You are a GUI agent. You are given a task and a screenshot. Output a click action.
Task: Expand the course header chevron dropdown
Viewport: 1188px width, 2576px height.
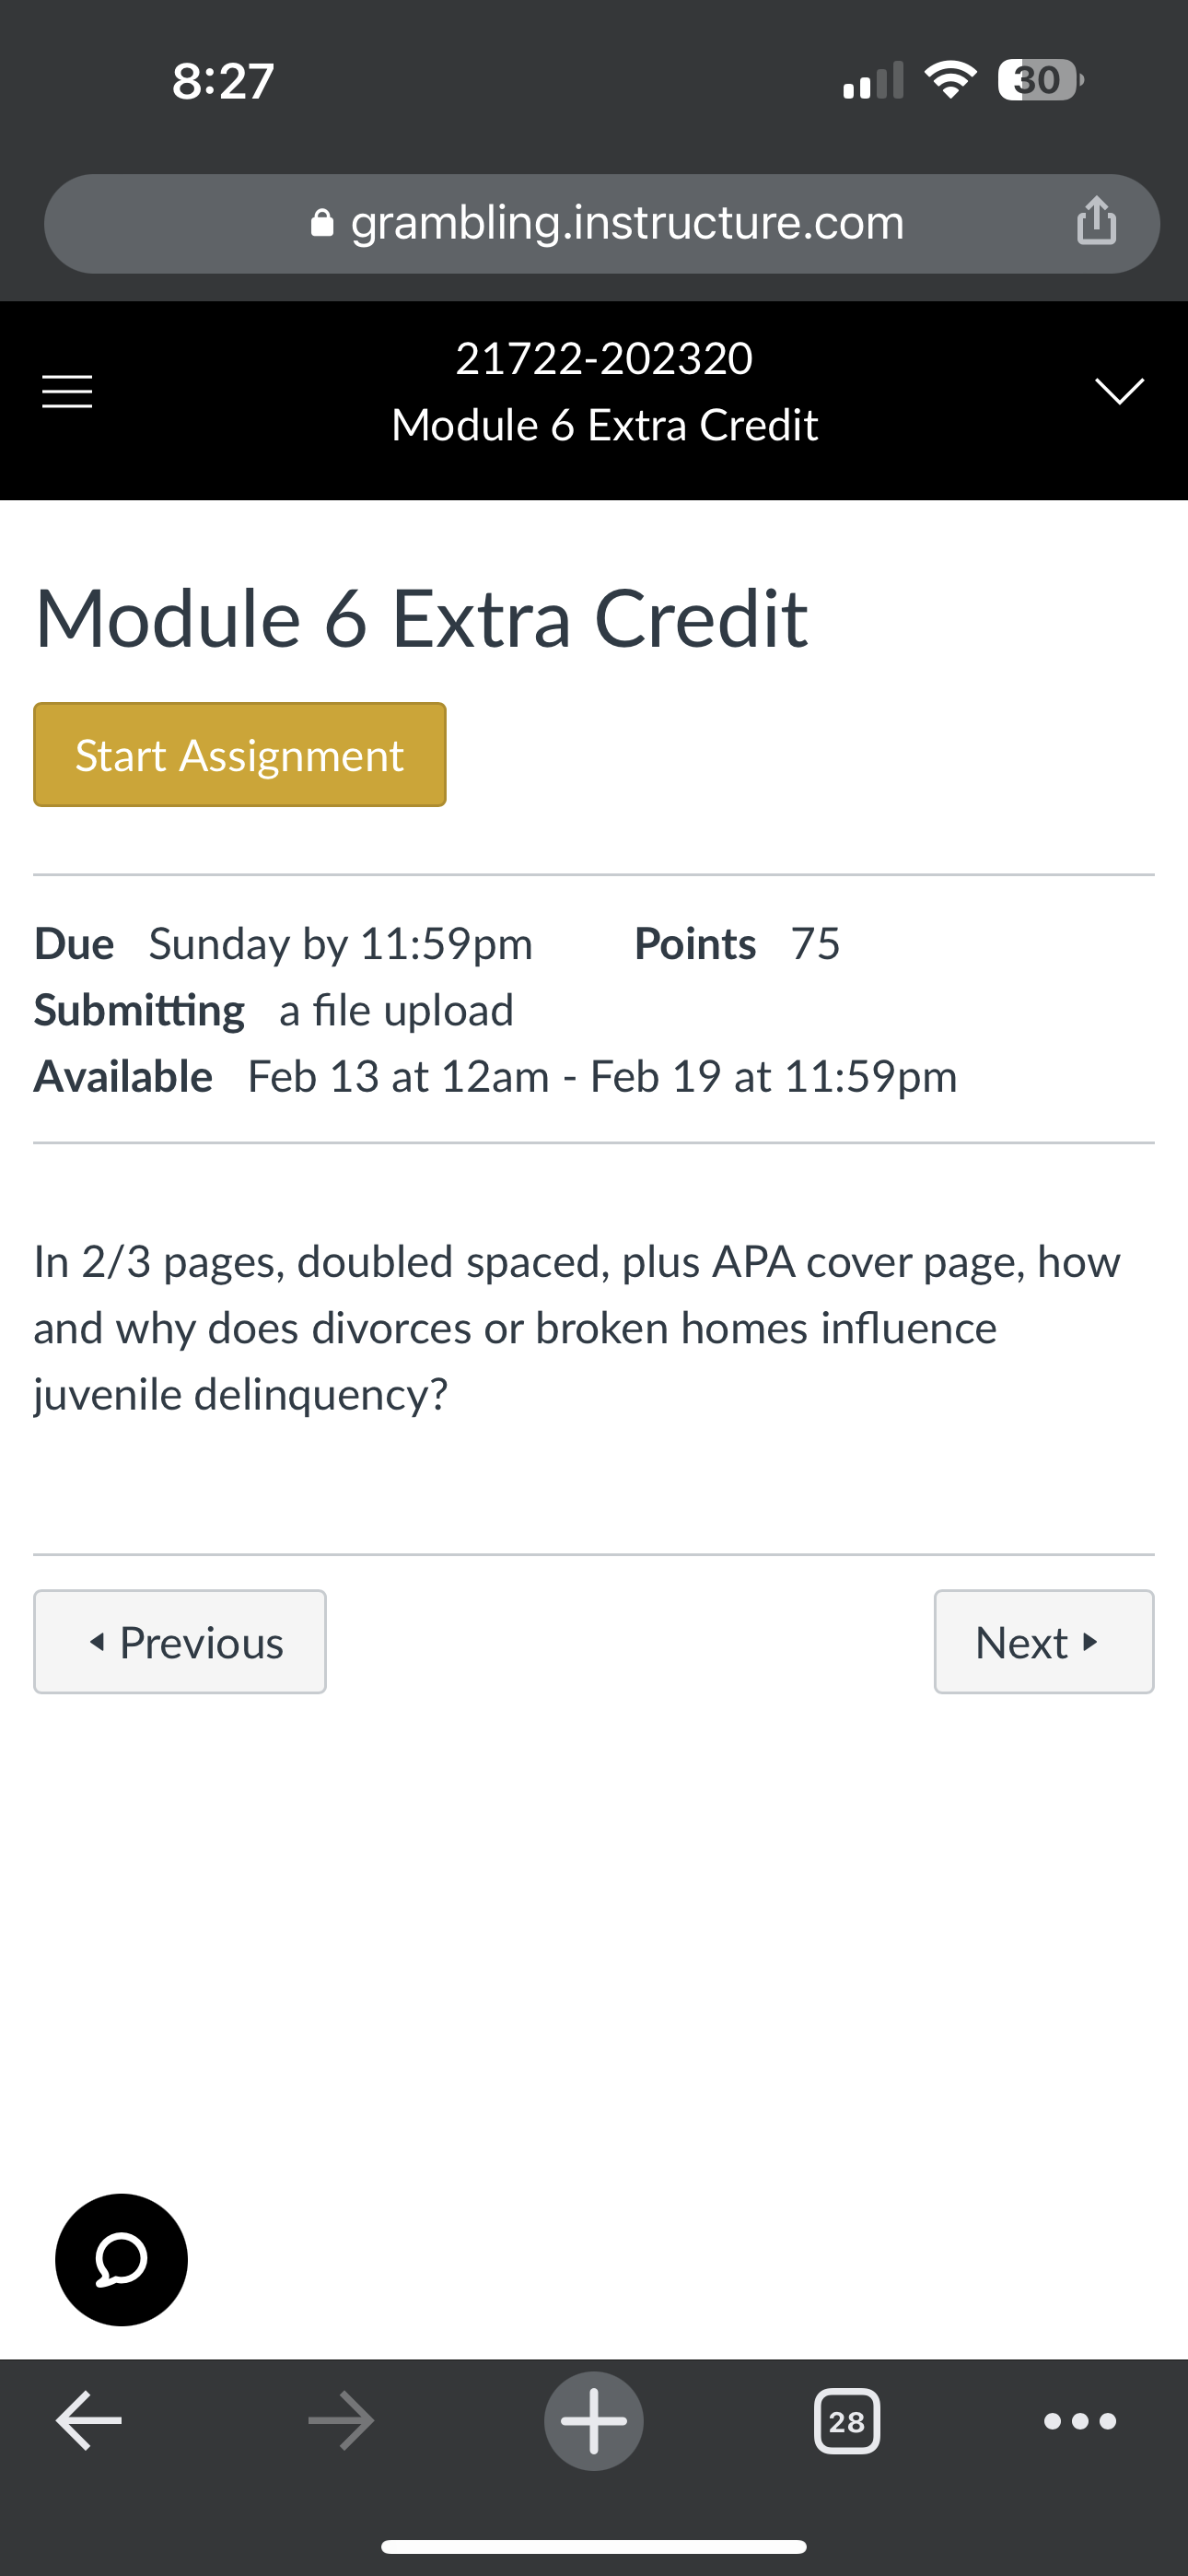tap(1119, 391)
